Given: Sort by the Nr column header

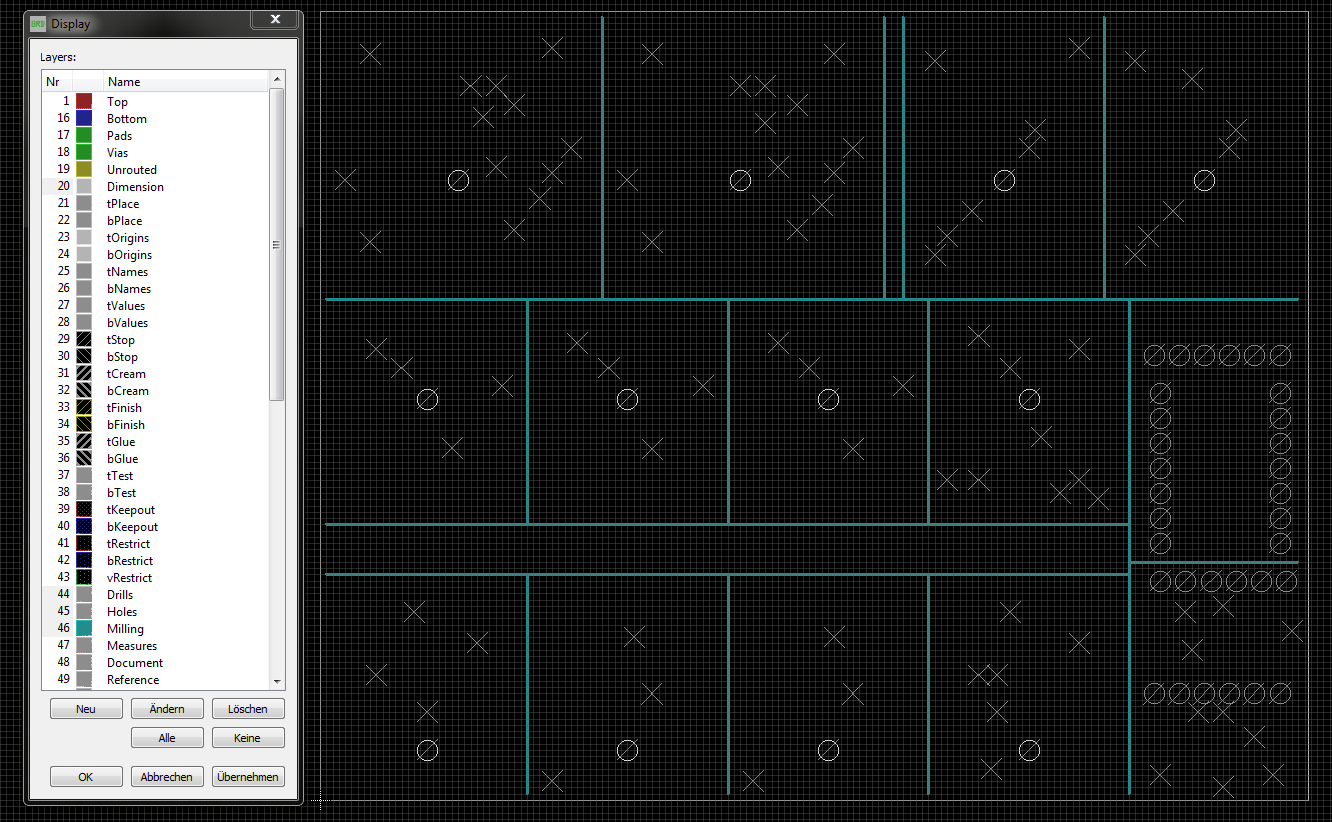Looking at the screenshot, I should pyautogui.click(x=58, y=82).
